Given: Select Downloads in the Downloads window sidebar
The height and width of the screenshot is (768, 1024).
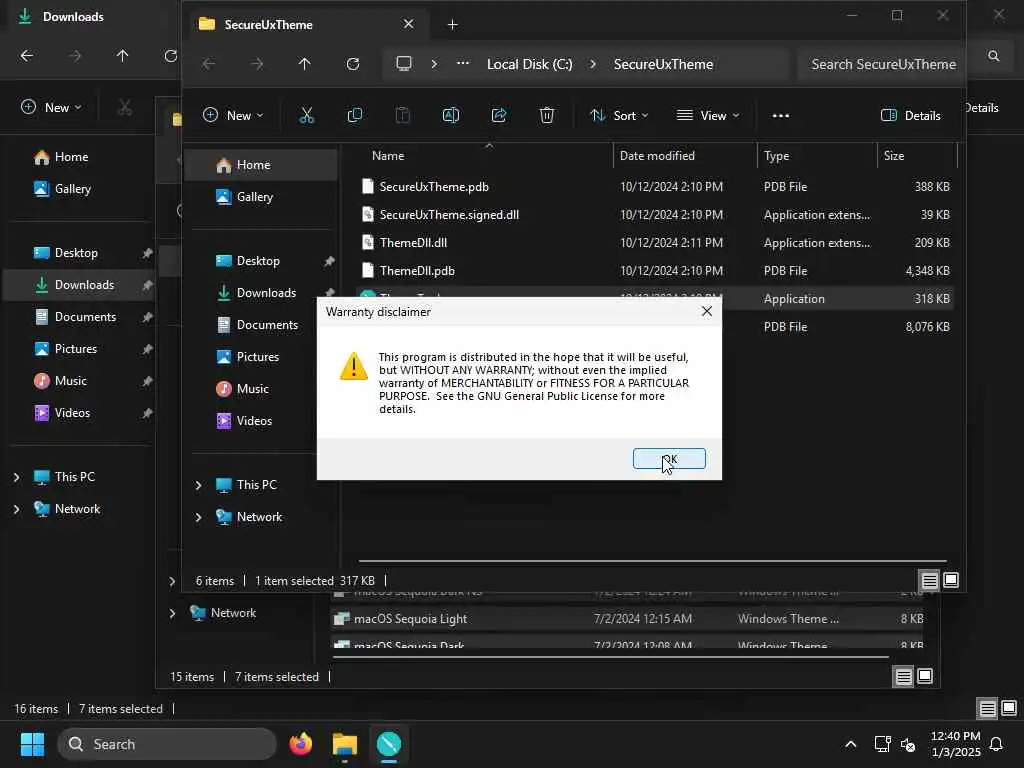Looking at the screenshot, I should (x=78, y=285).
